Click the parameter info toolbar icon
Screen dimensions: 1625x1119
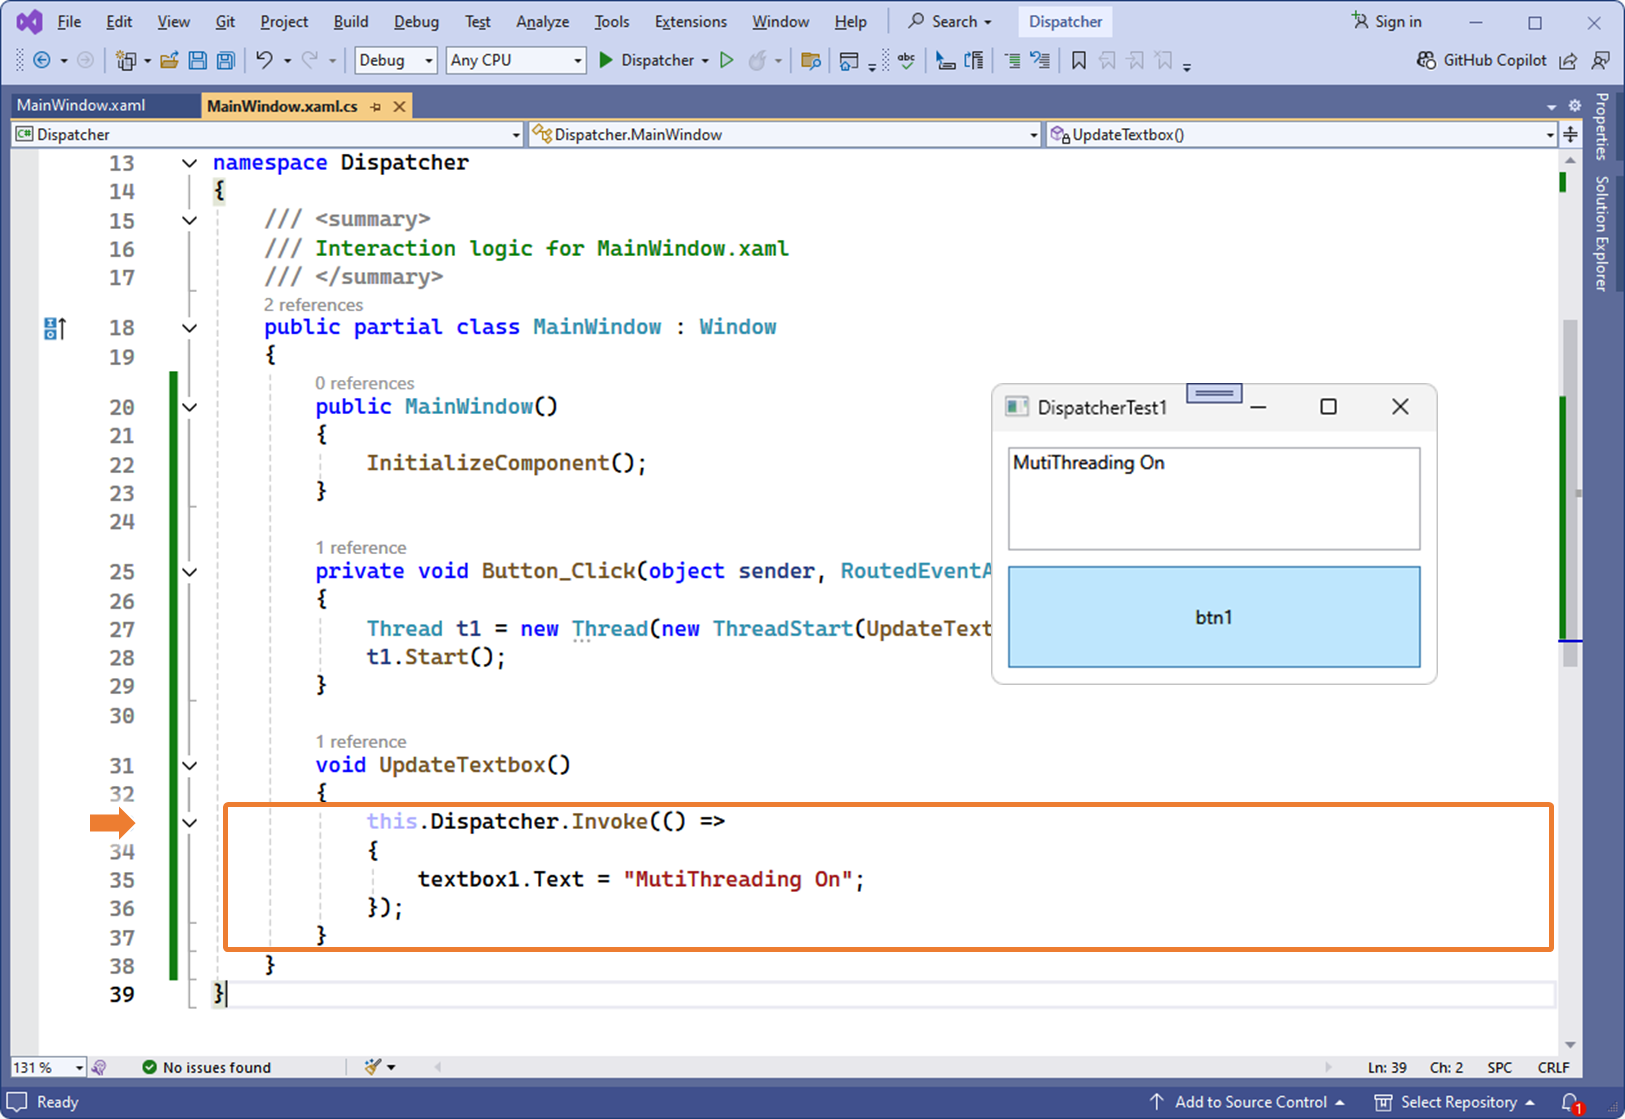coord(974,61)
